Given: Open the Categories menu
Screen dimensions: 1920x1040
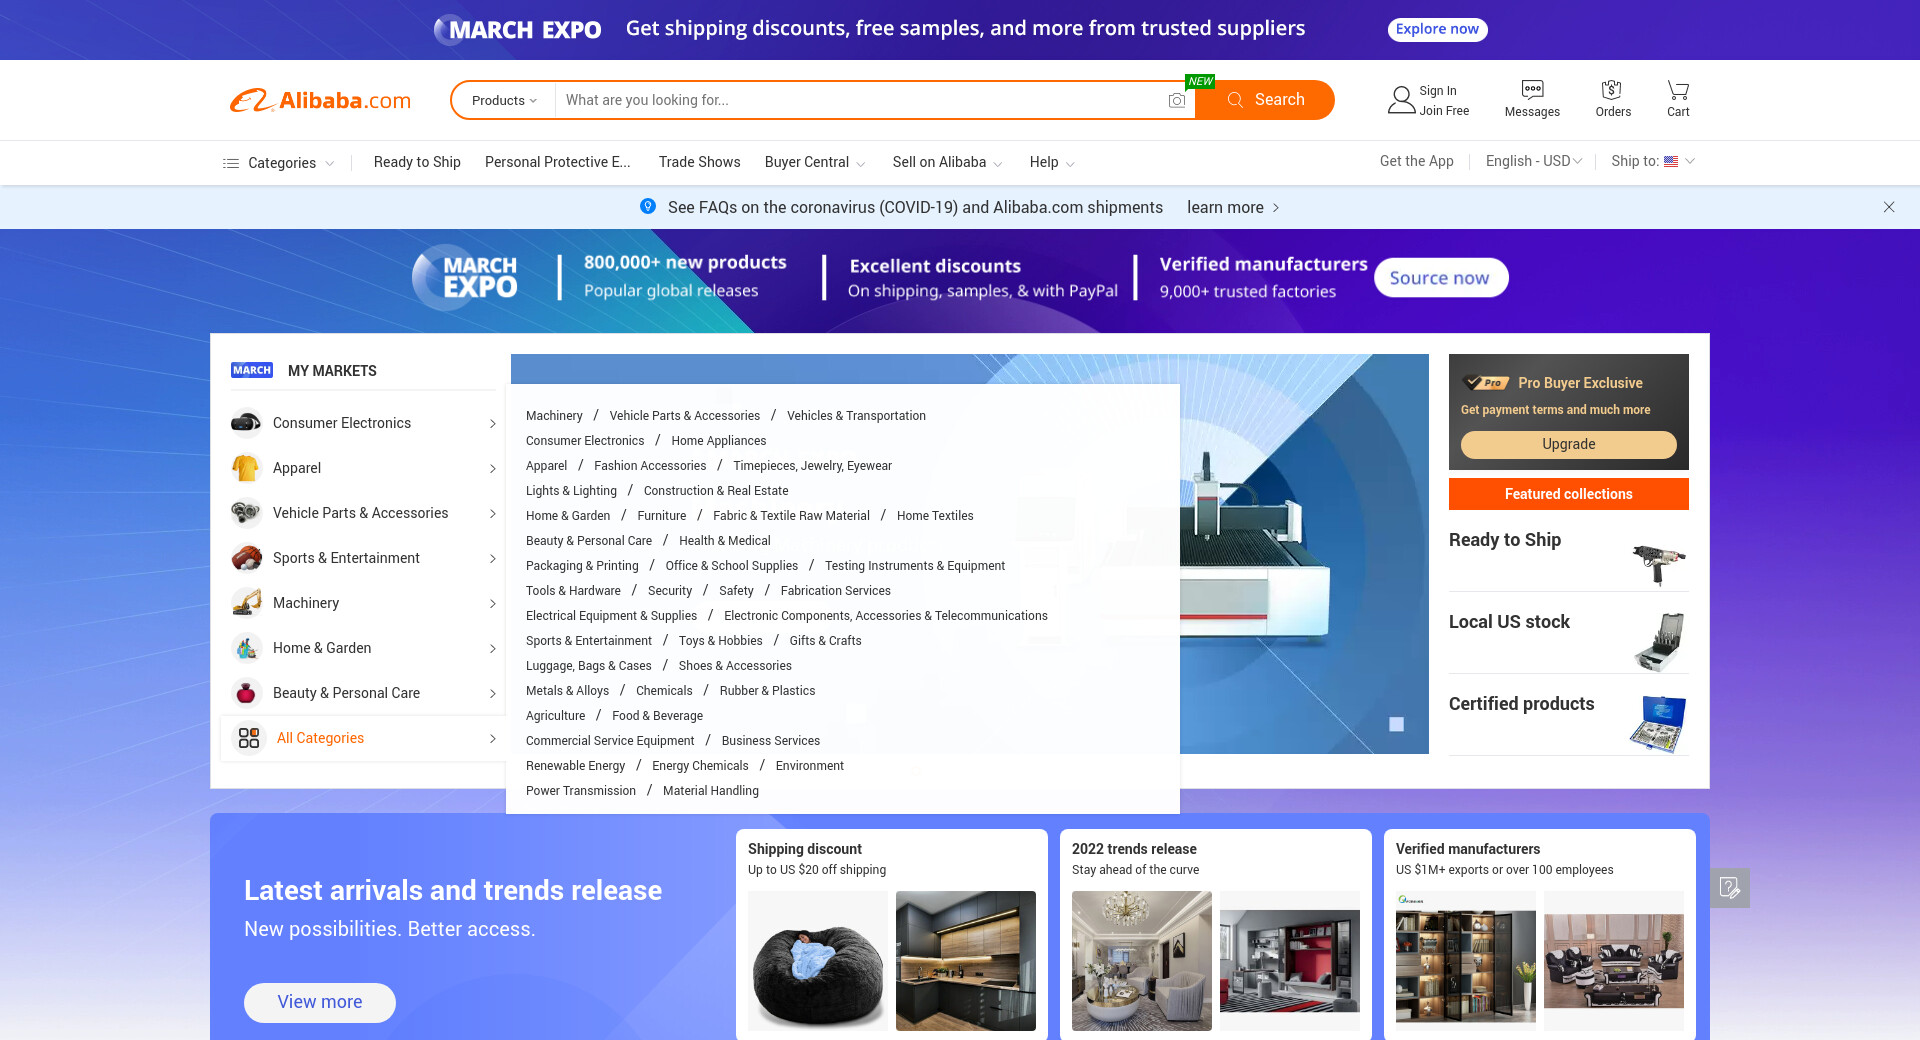Looking at the screenshot, I should click(x=279, y=163).
